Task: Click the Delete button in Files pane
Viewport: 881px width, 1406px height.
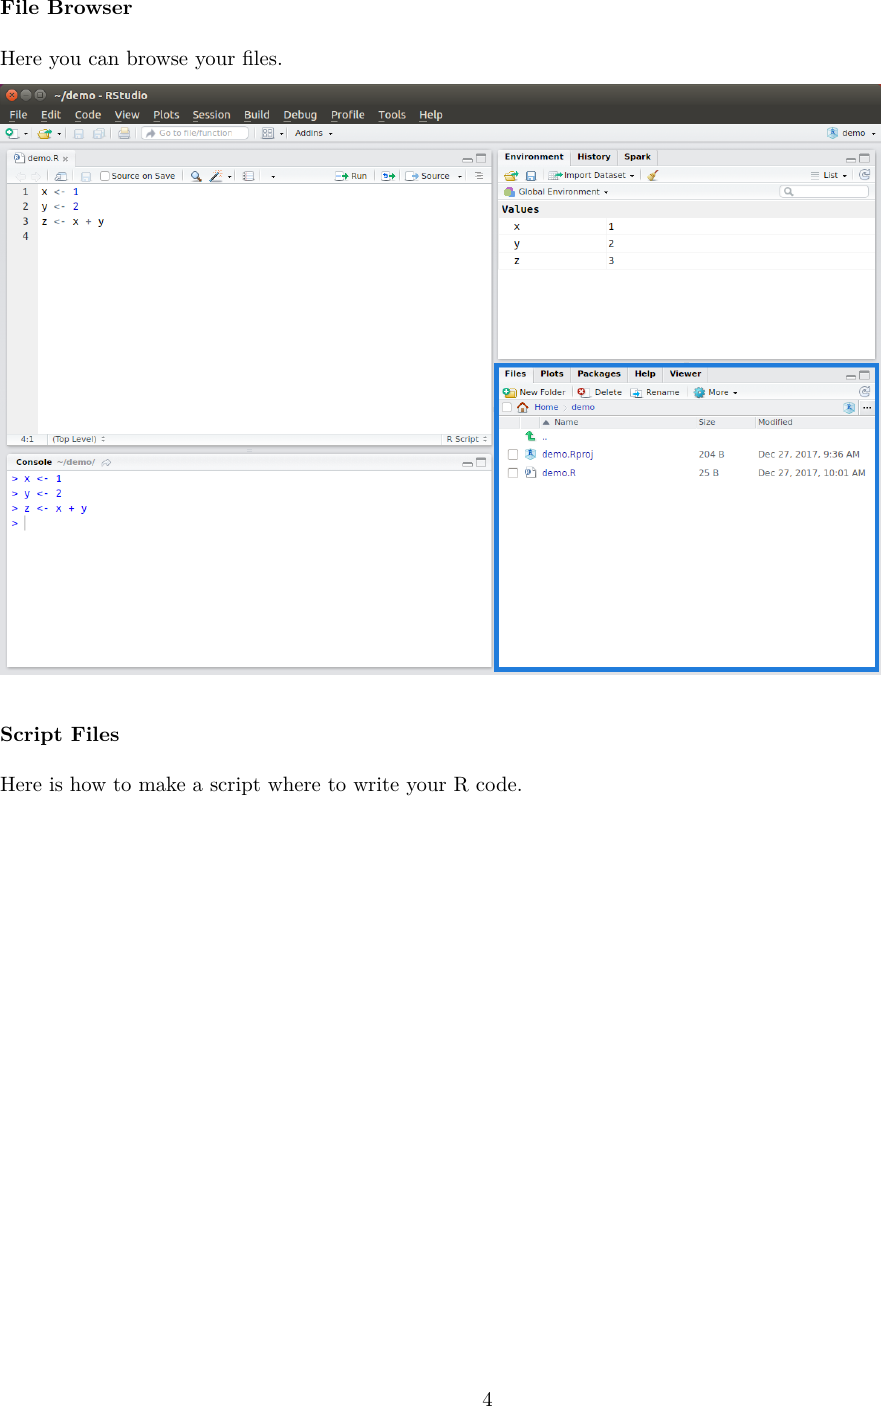Action: click(x=600, y=392)
